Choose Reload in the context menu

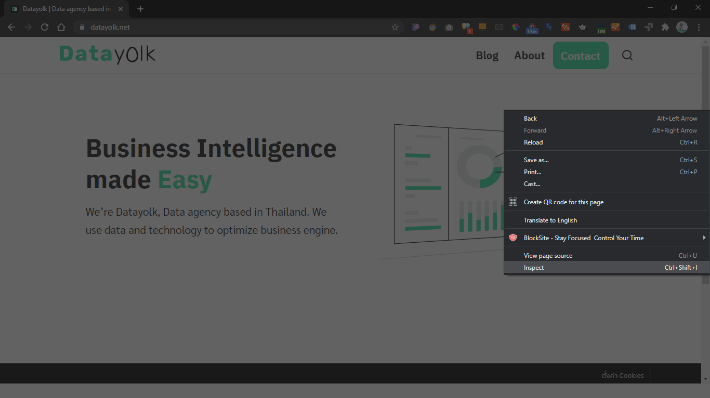tap(607, 142)
